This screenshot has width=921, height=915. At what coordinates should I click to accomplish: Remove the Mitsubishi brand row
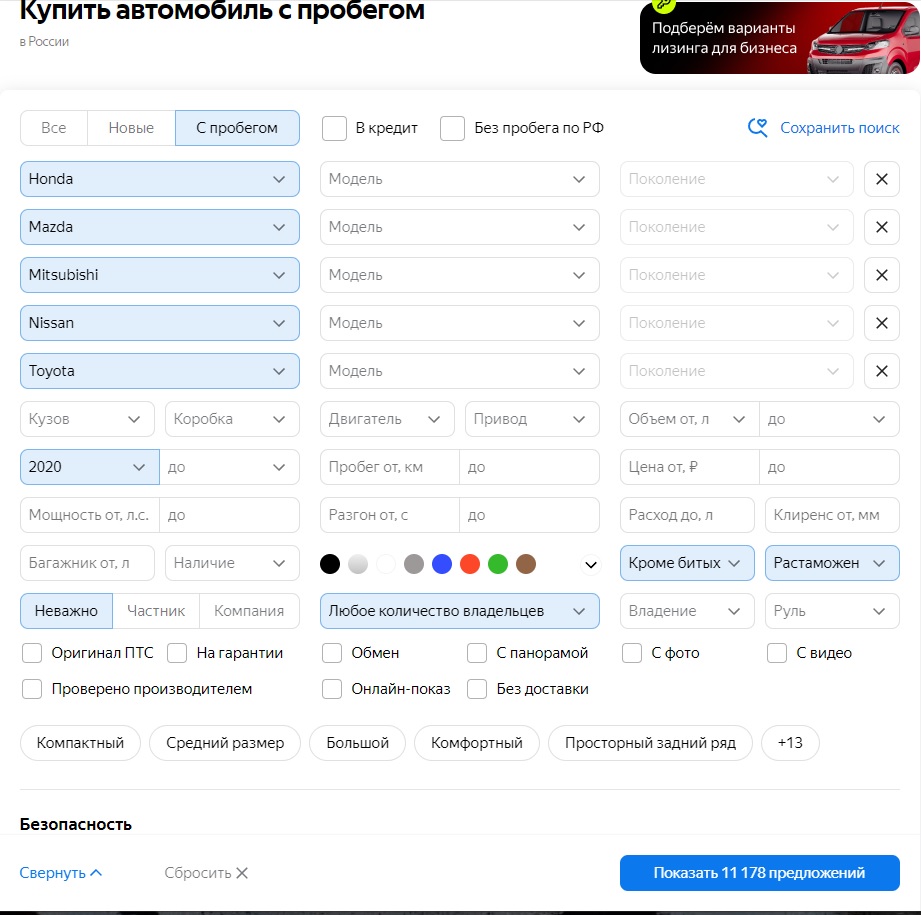click(x=881, y=275)
